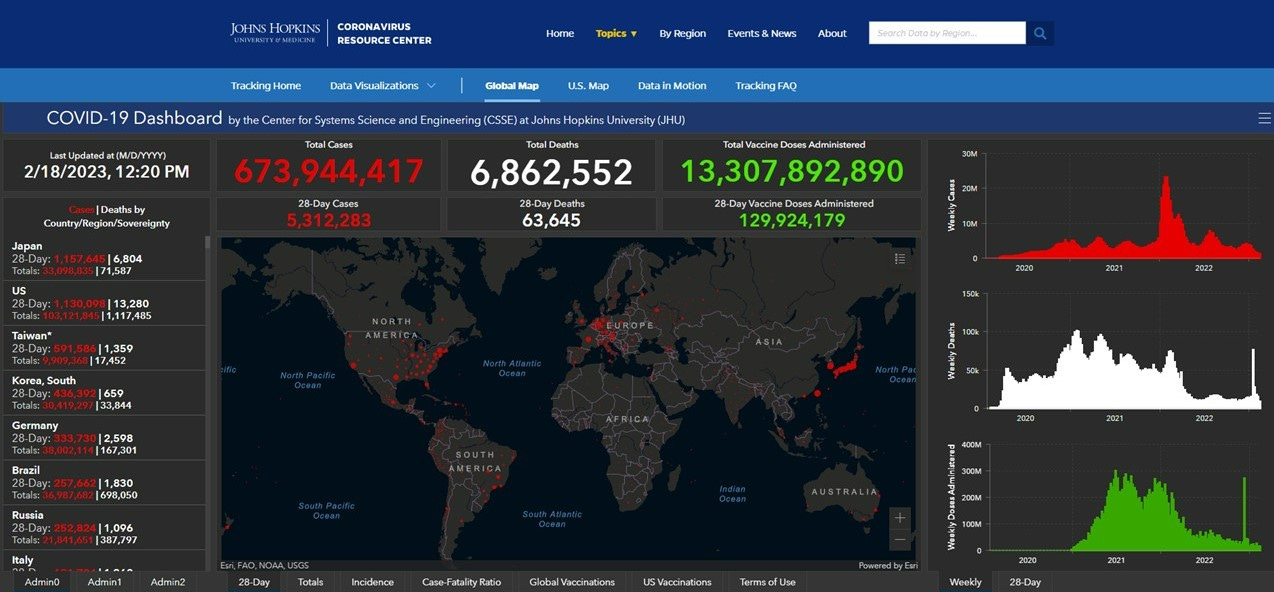1274x592 pixels.
Task: Click the 28-Day Cases value 5,312,283
Action: click(329, 220)
